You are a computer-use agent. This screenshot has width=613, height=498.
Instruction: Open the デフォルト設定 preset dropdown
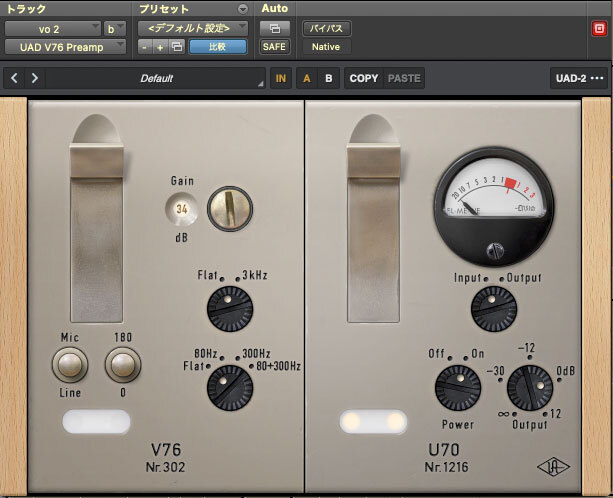click(193, 29)
